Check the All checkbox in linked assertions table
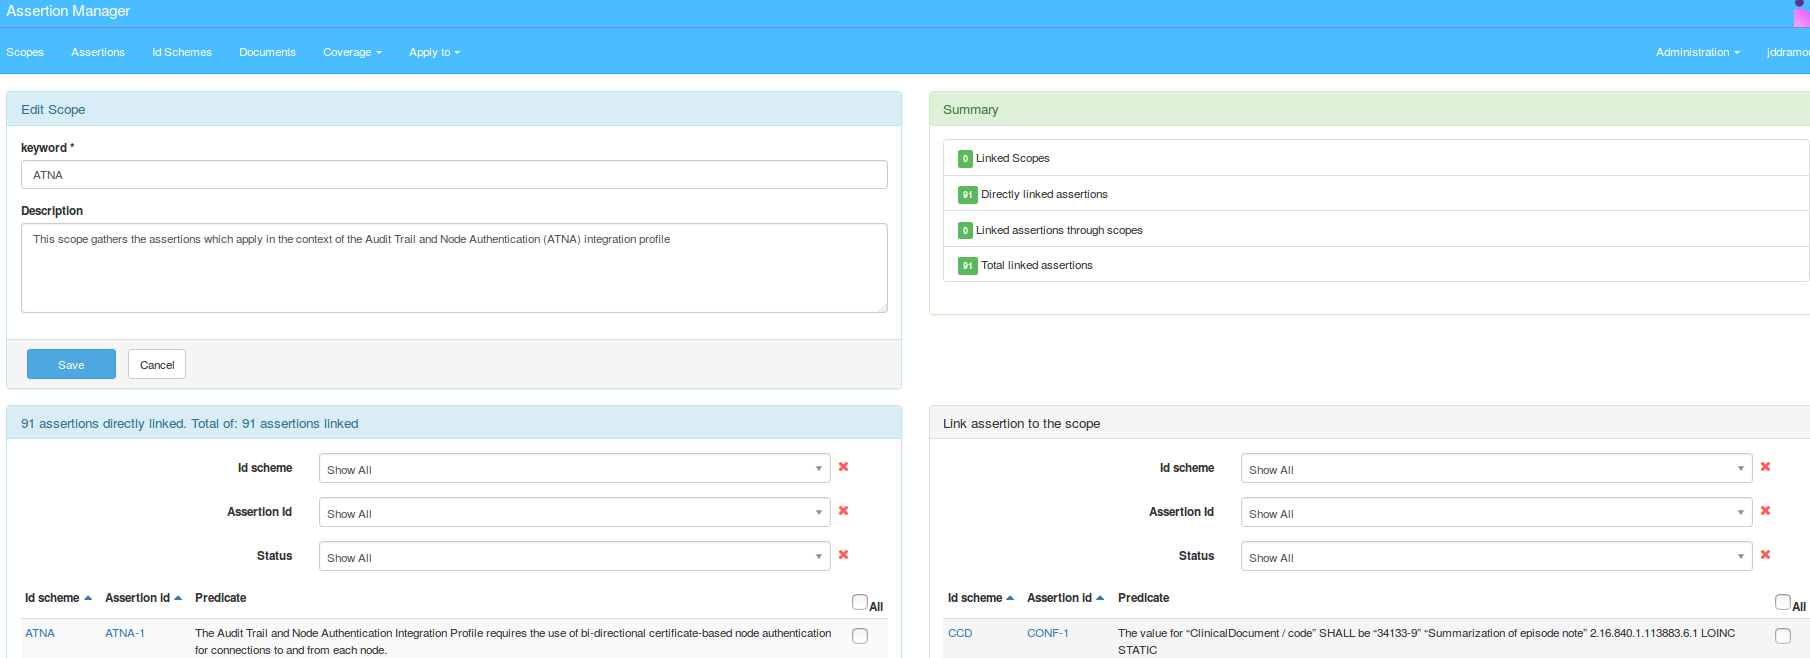 point(859,602)
